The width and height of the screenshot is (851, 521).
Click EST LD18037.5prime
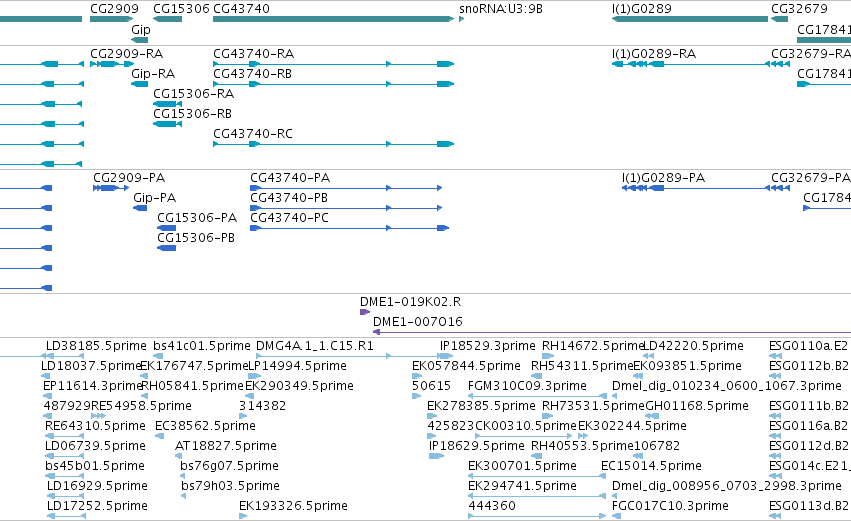click(91, 366)
